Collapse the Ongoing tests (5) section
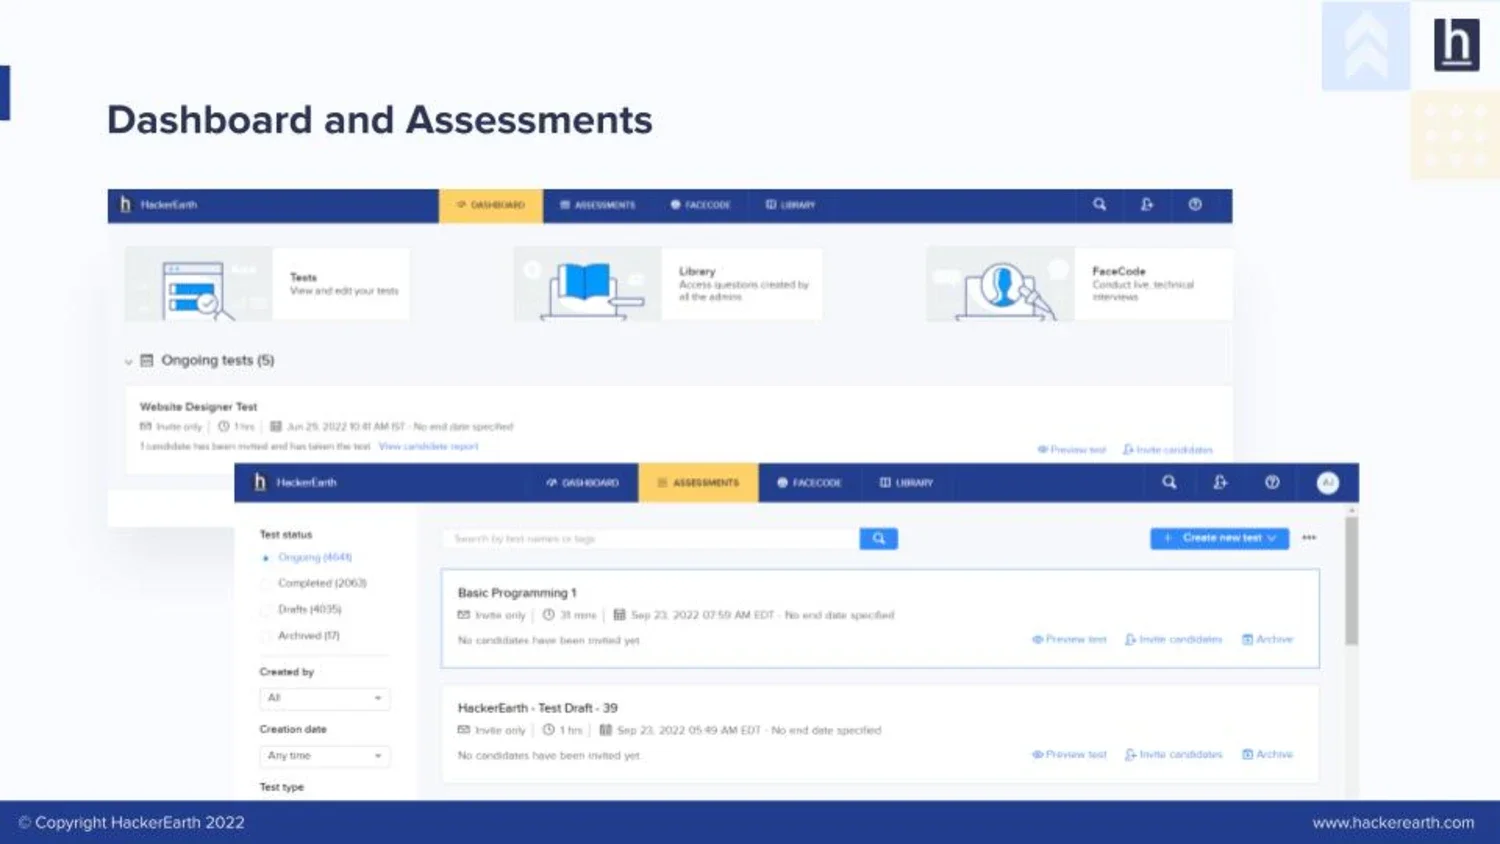The height and width of the screenshot is (844, 1500). (129, 361)
